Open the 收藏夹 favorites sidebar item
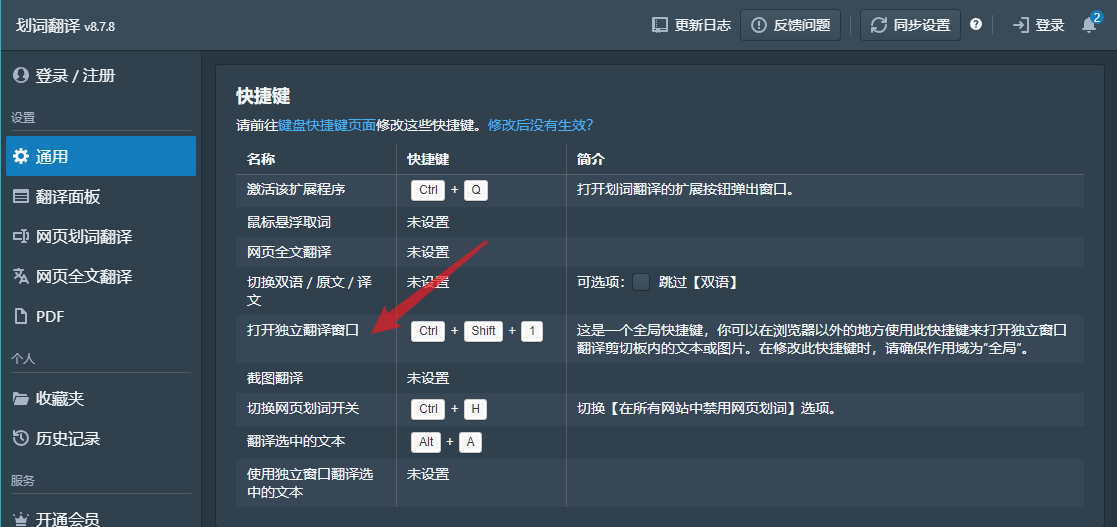The image size is (1117, 527). tap(100, 398)
